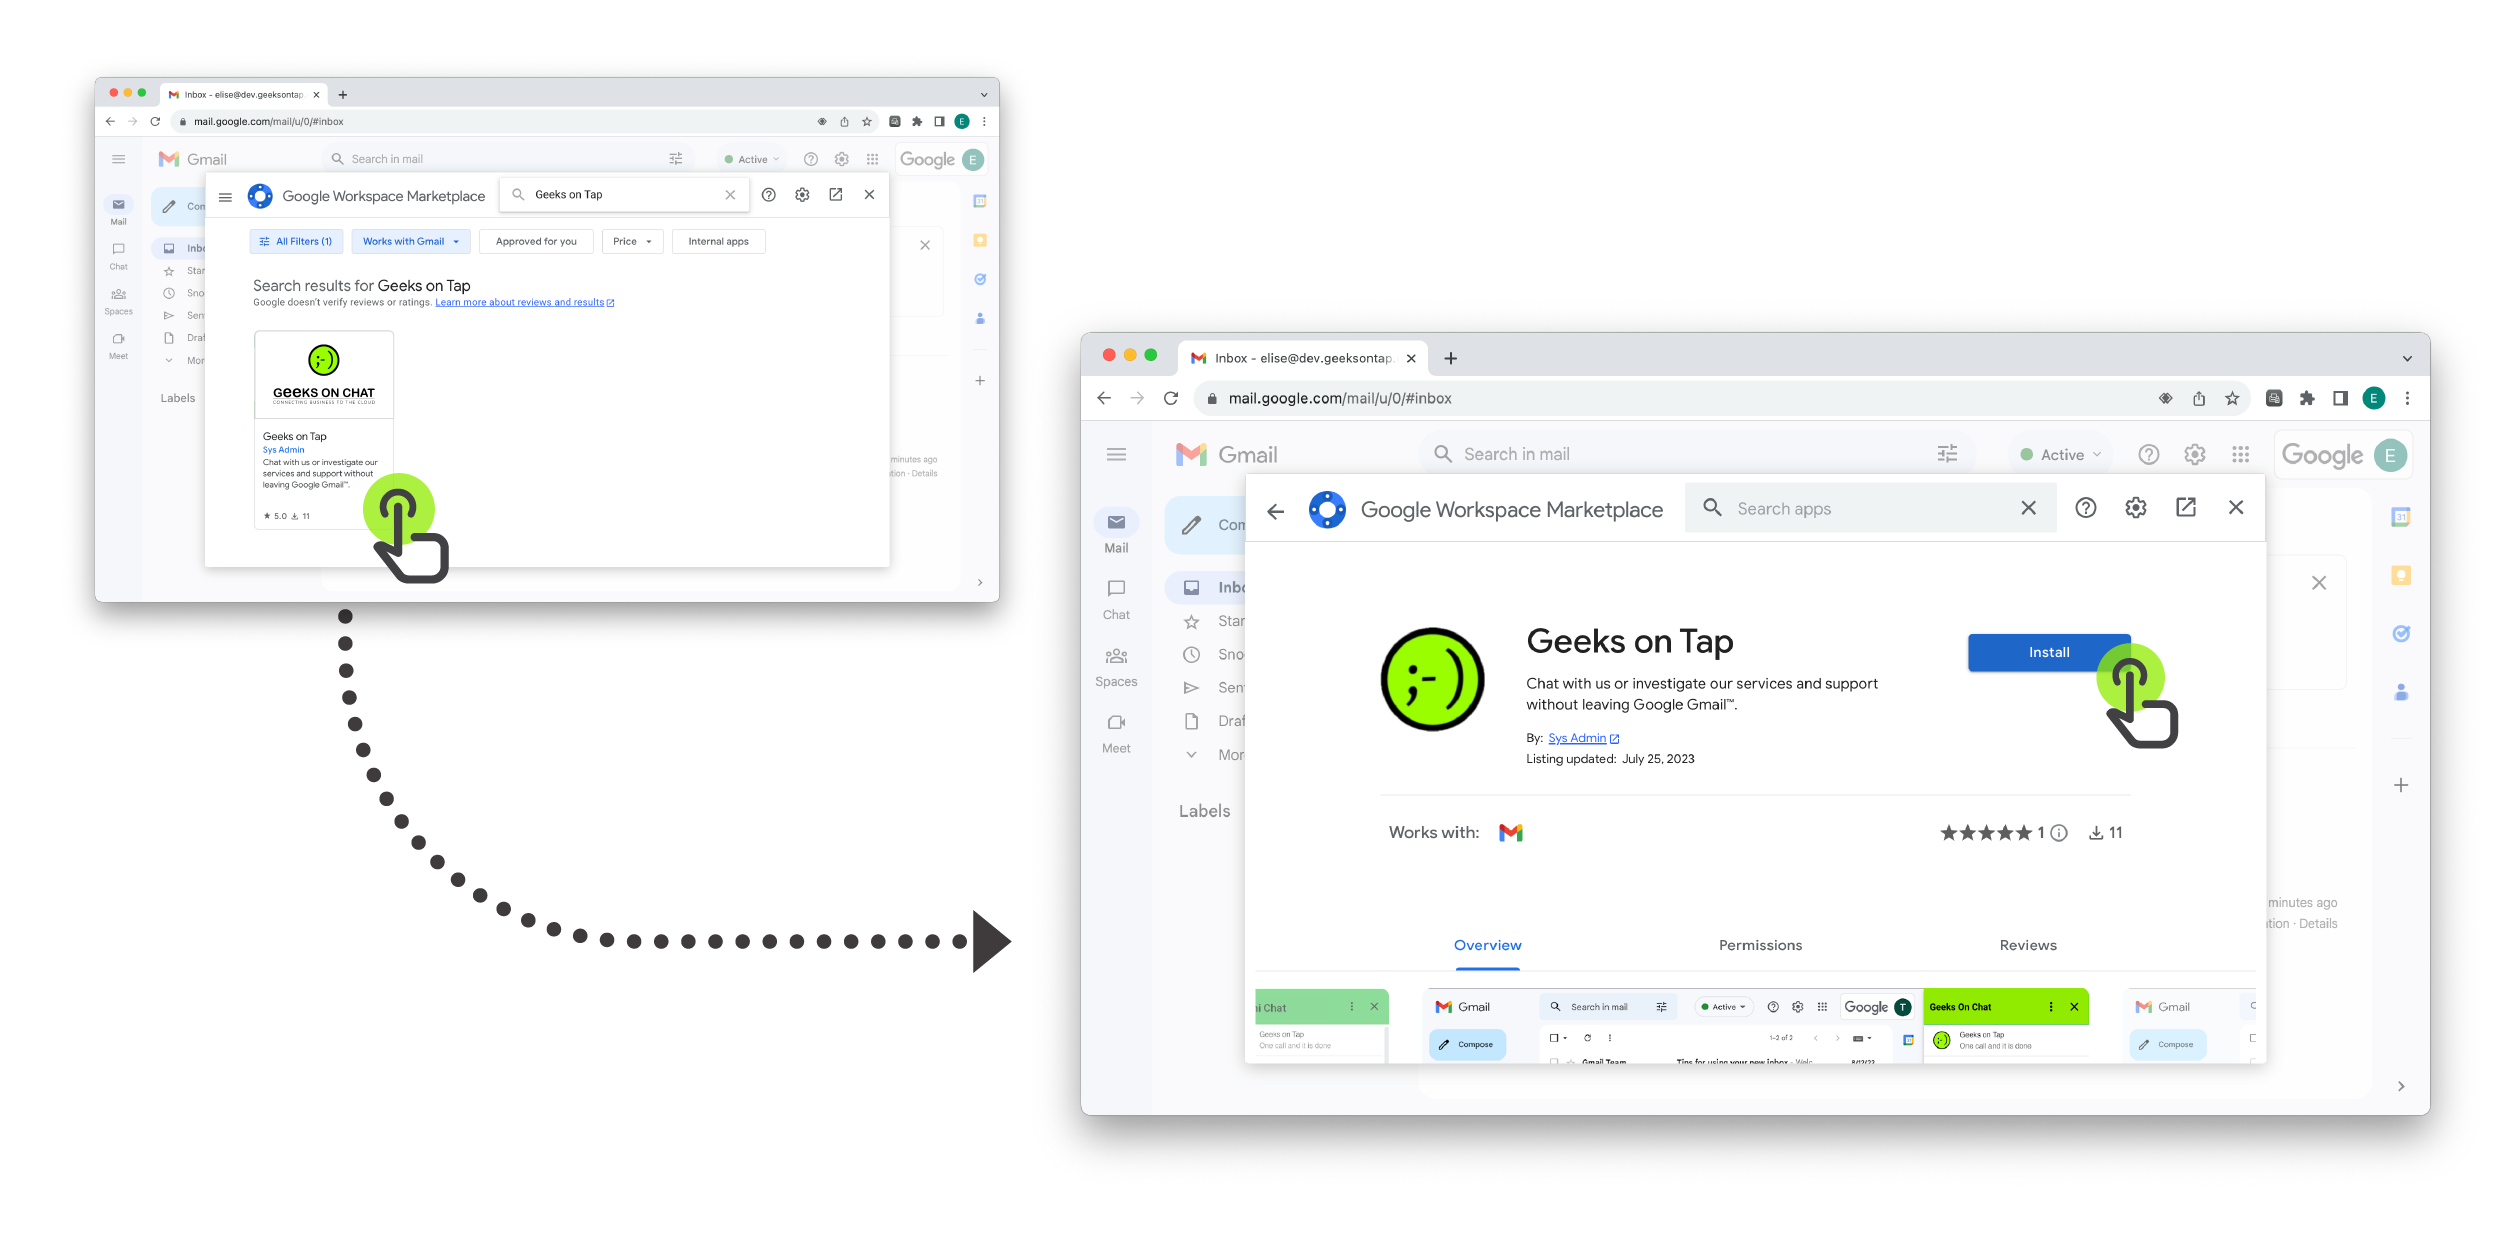Image resolution: width=2500 pixels, height=1250 pixels.
Task: Open Marketplace help icon in right window
Action: [2085, 508]
